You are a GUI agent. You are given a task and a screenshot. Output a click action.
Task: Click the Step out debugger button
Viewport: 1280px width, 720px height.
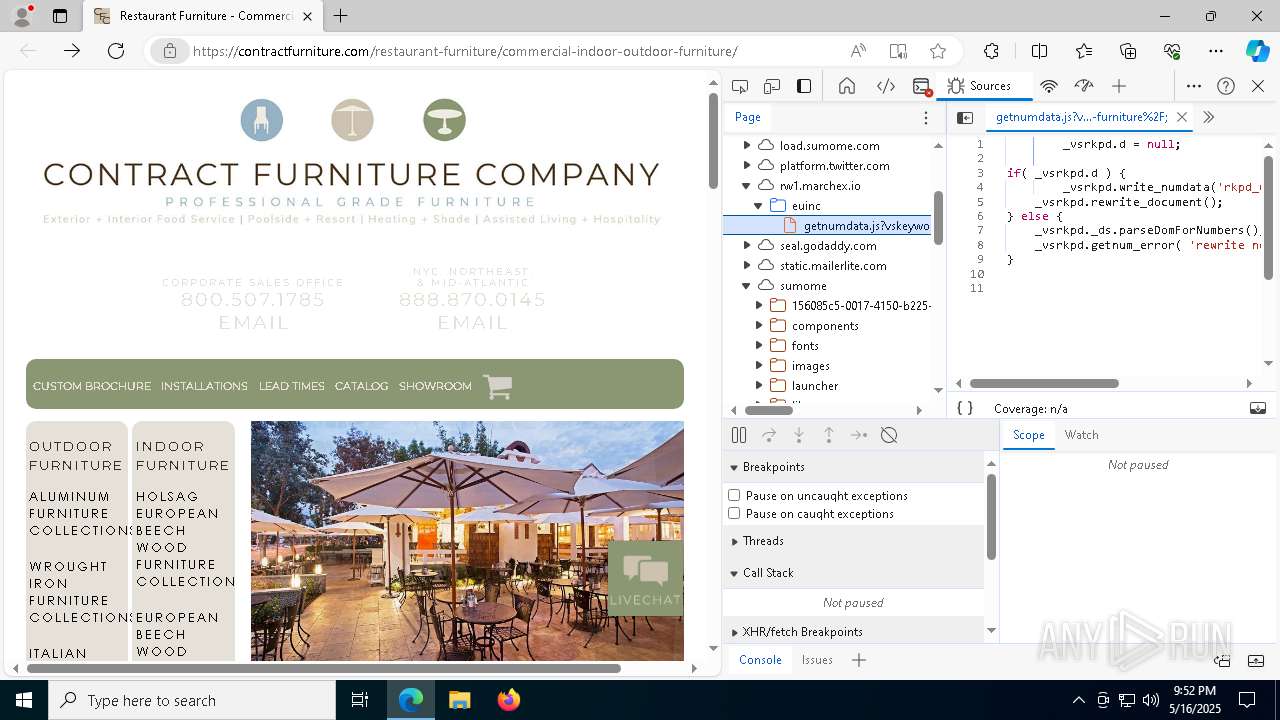click(x=829, y=435)
